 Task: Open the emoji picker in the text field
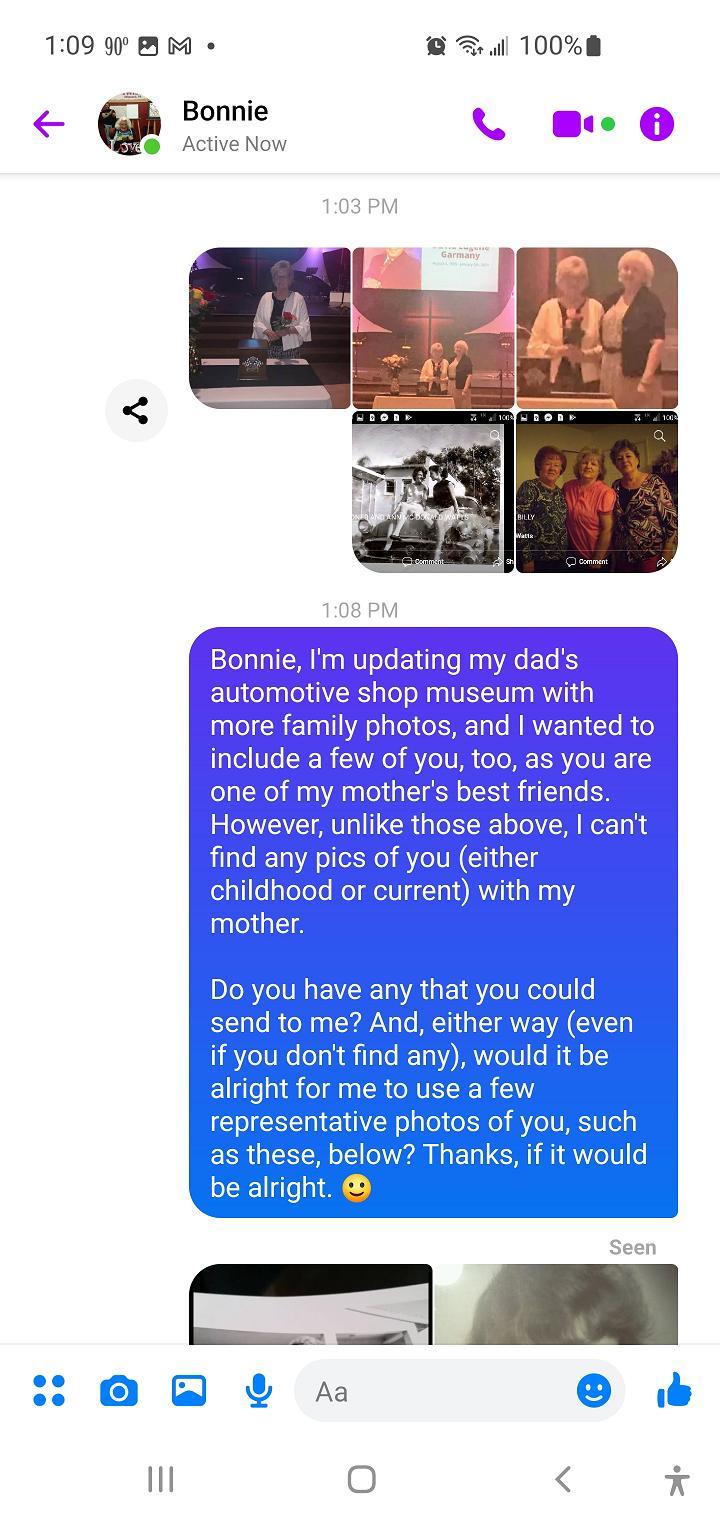pyautogui.click(x=594, y=1390)
